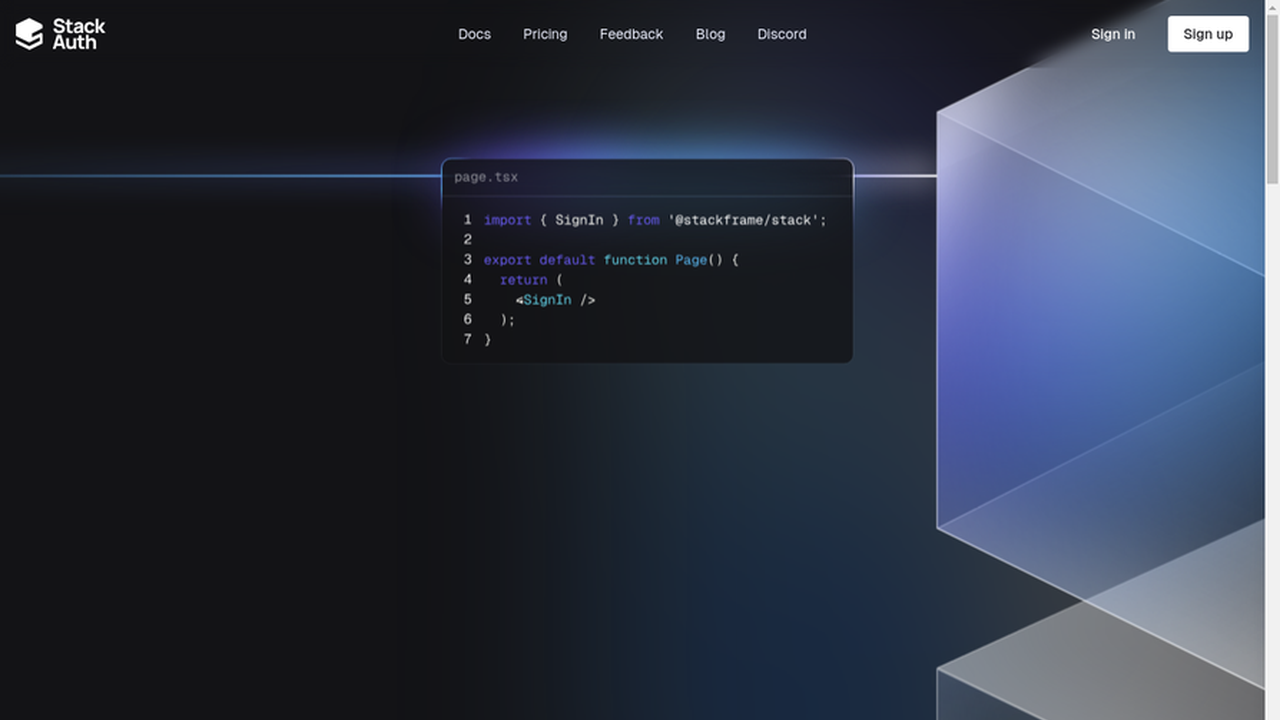This screenshot has height=720, width=1280.
Task: Go to the Pricing page
Action: (545, 34)
